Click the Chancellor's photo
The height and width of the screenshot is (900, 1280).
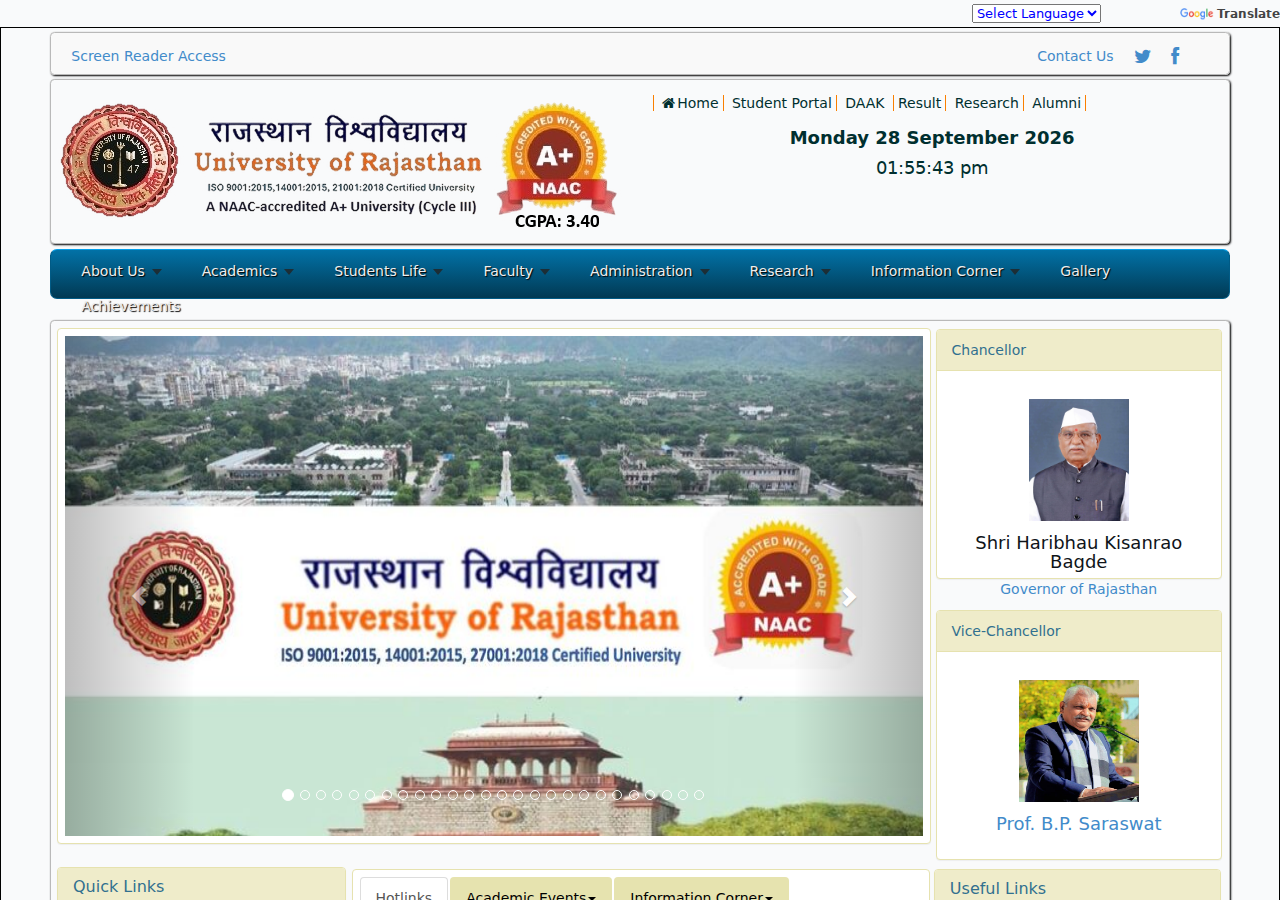(1079, 460)
